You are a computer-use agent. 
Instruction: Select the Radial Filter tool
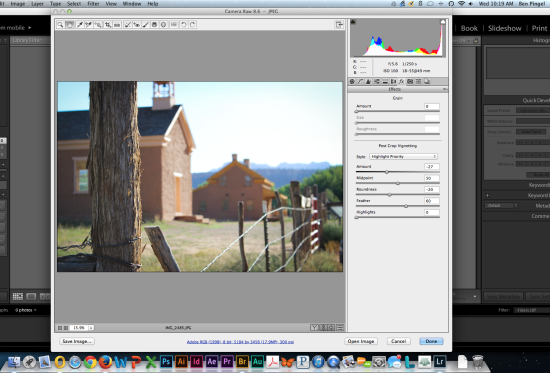[163, 25]
